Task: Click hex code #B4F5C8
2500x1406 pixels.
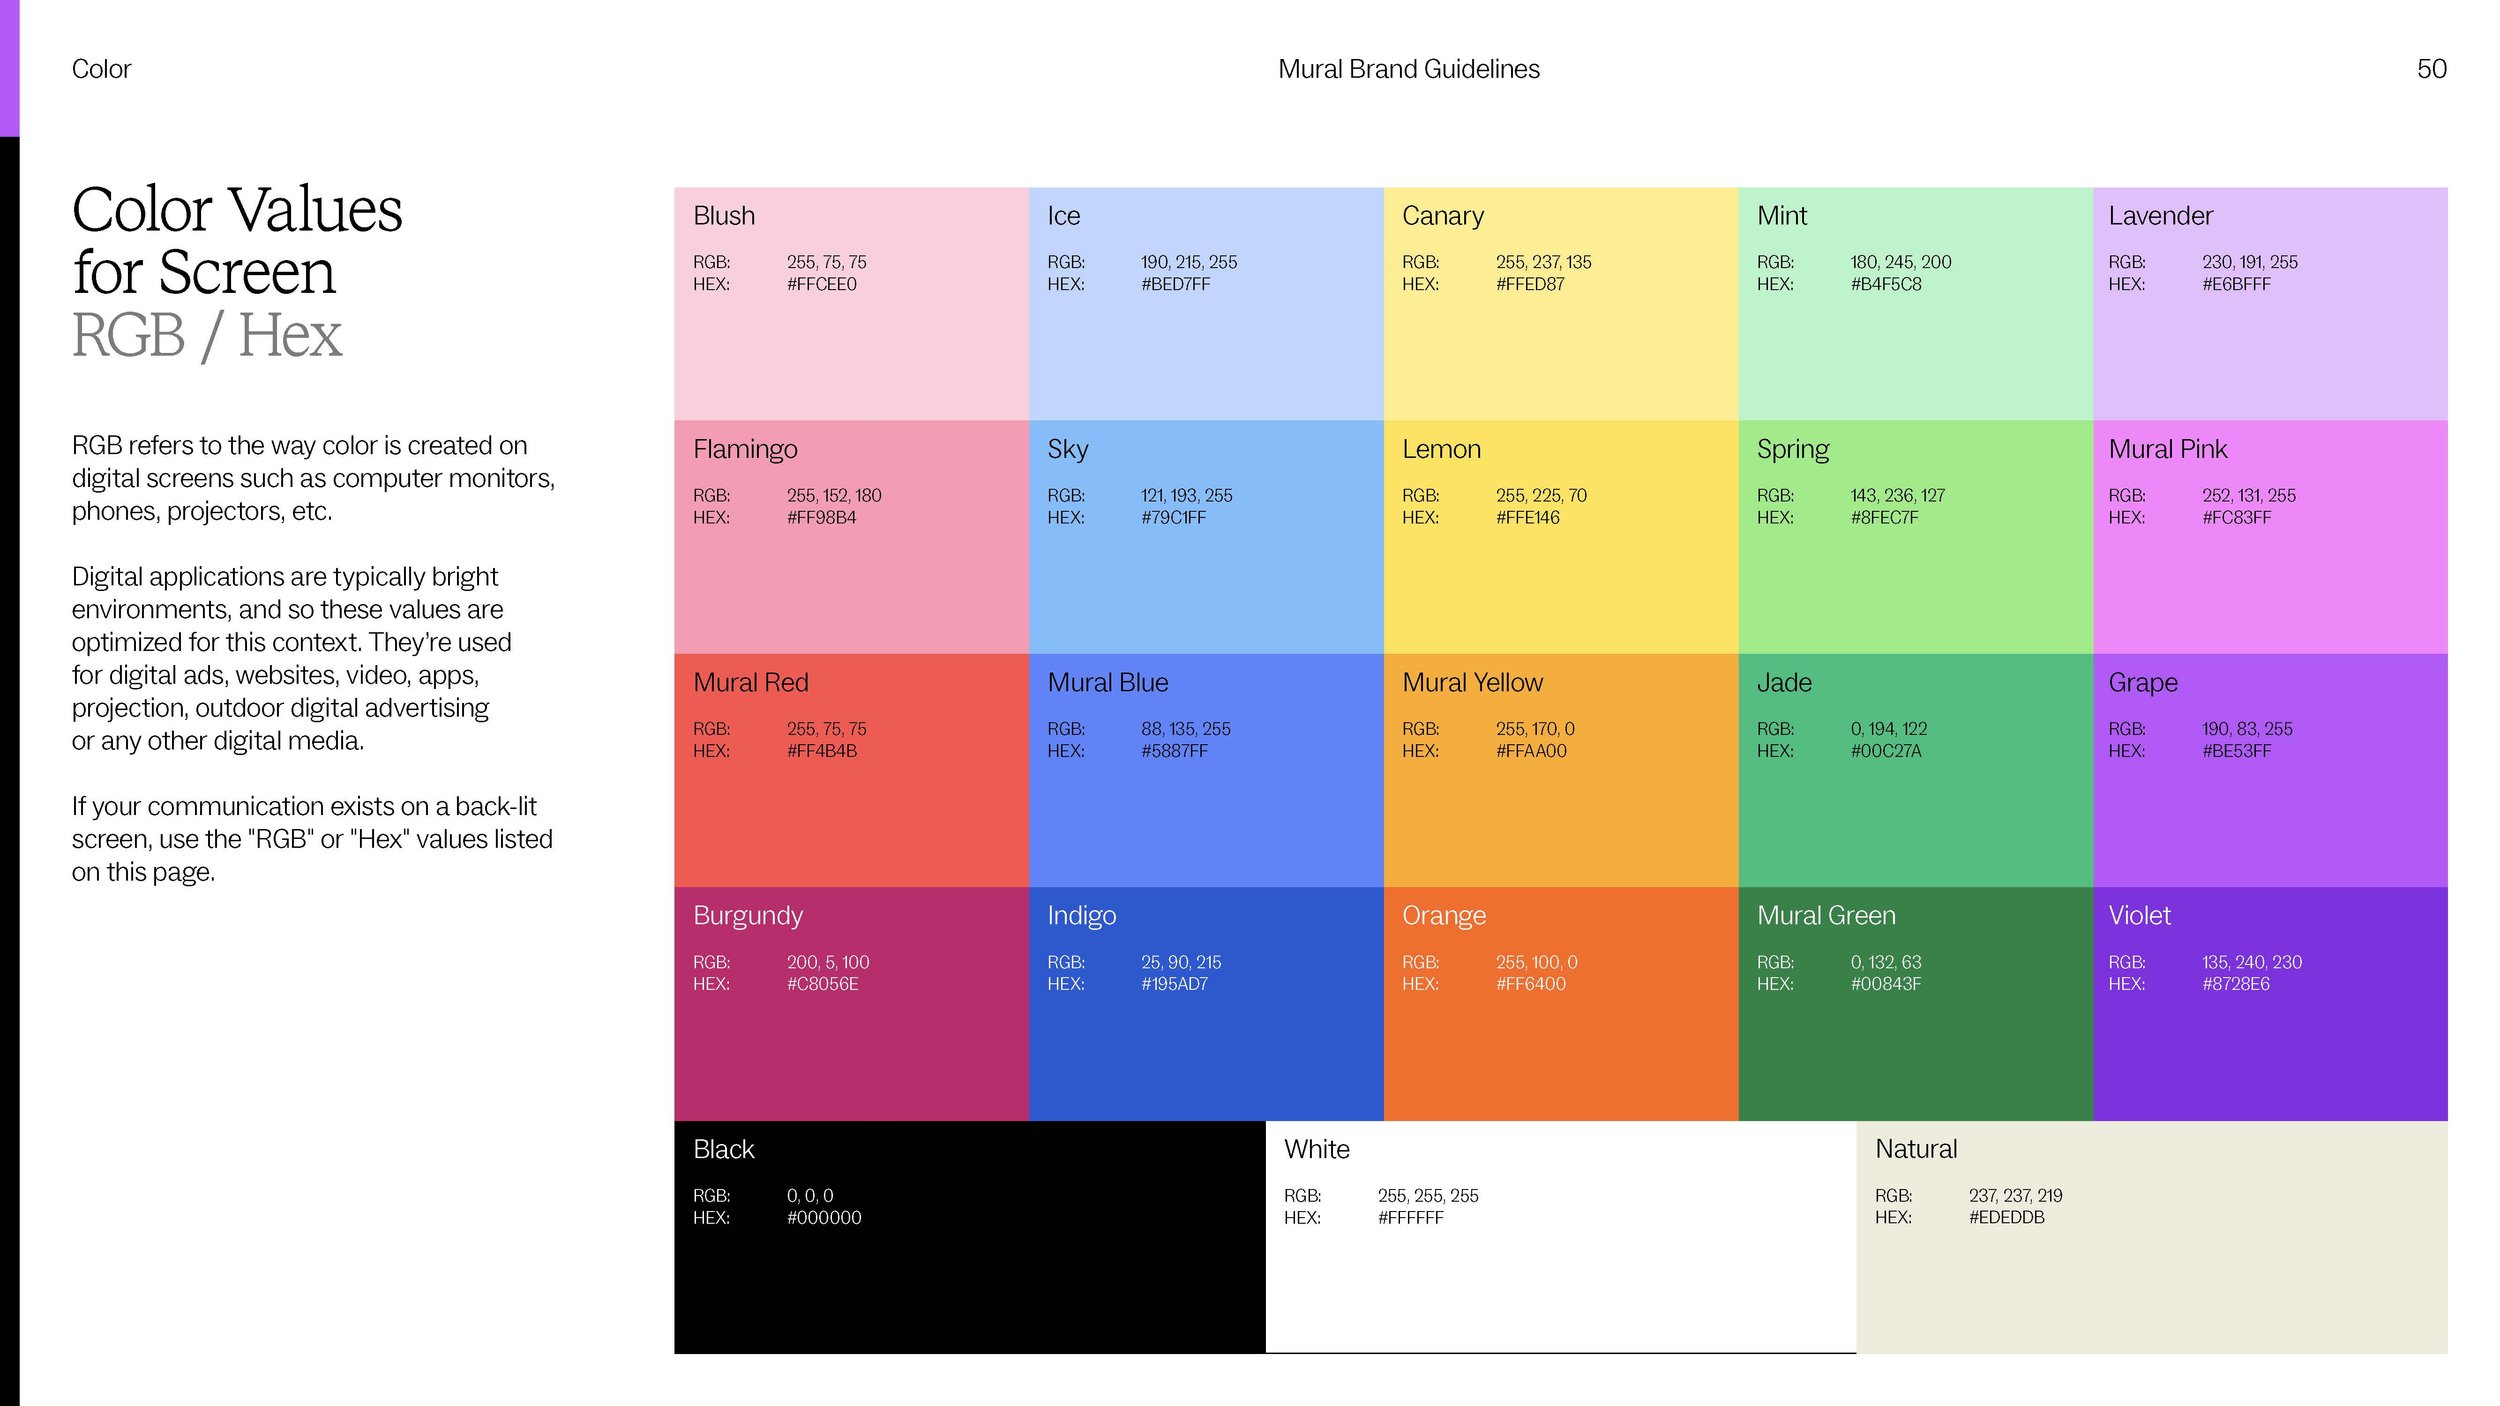Action: (1886, 284)
